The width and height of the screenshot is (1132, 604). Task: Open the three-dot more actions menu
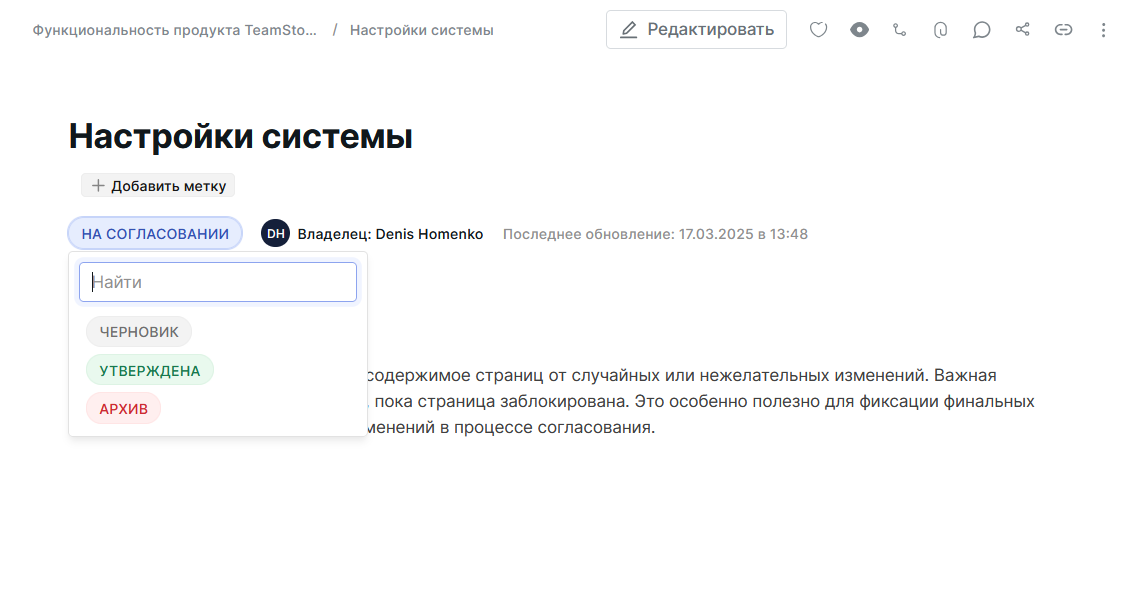click(1103, 30)
